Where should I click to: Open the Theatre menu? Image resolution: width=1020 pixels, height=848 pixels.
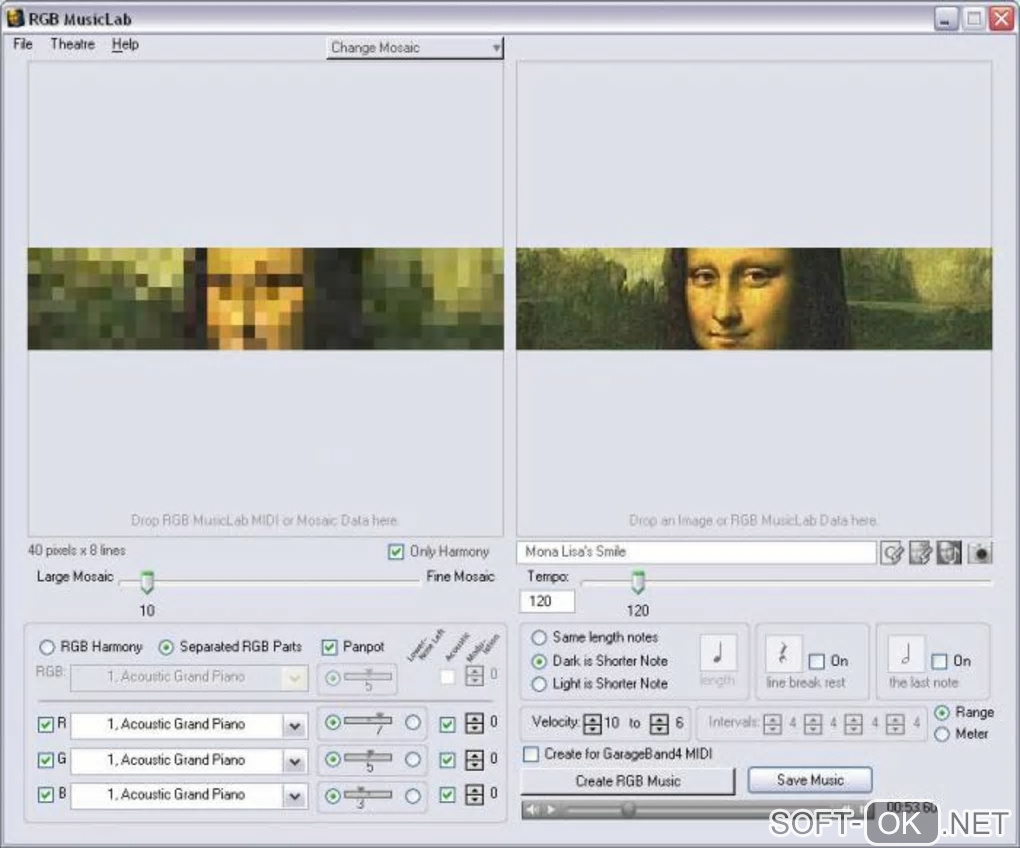tap(73, 44)
